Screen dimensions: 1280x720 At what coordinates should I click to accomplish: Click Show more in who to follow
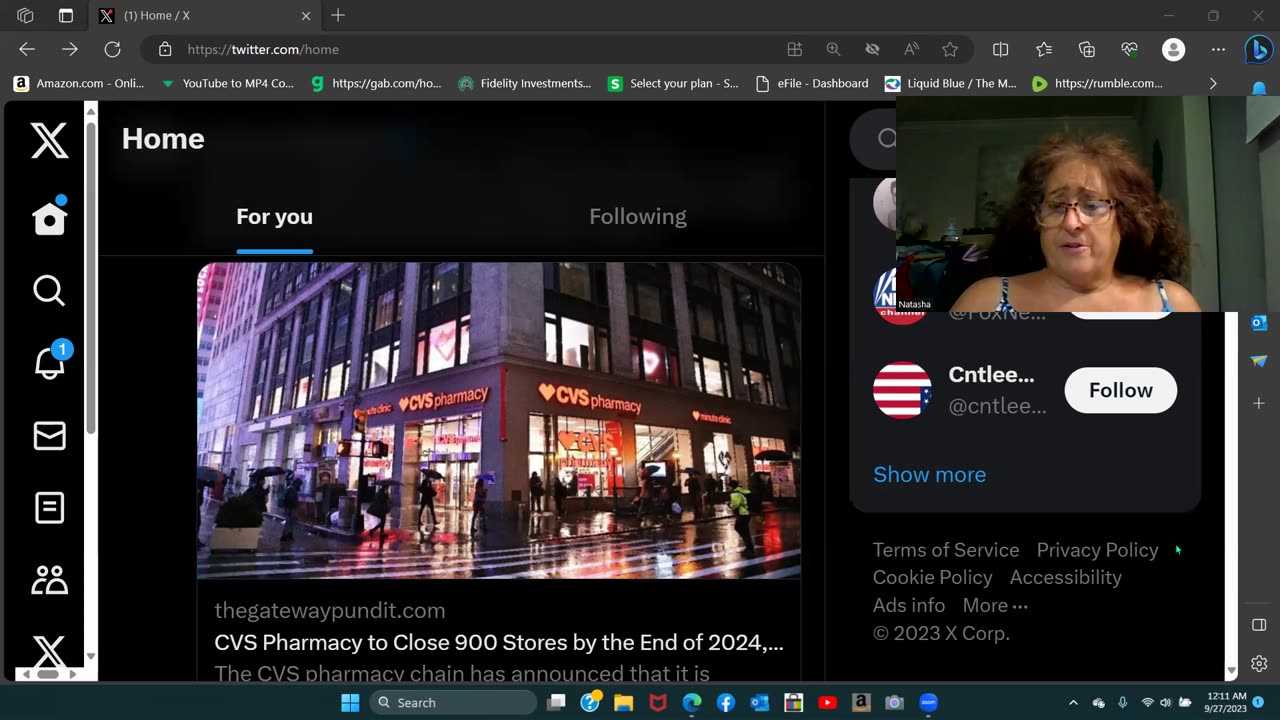click(x=929, y=474)
